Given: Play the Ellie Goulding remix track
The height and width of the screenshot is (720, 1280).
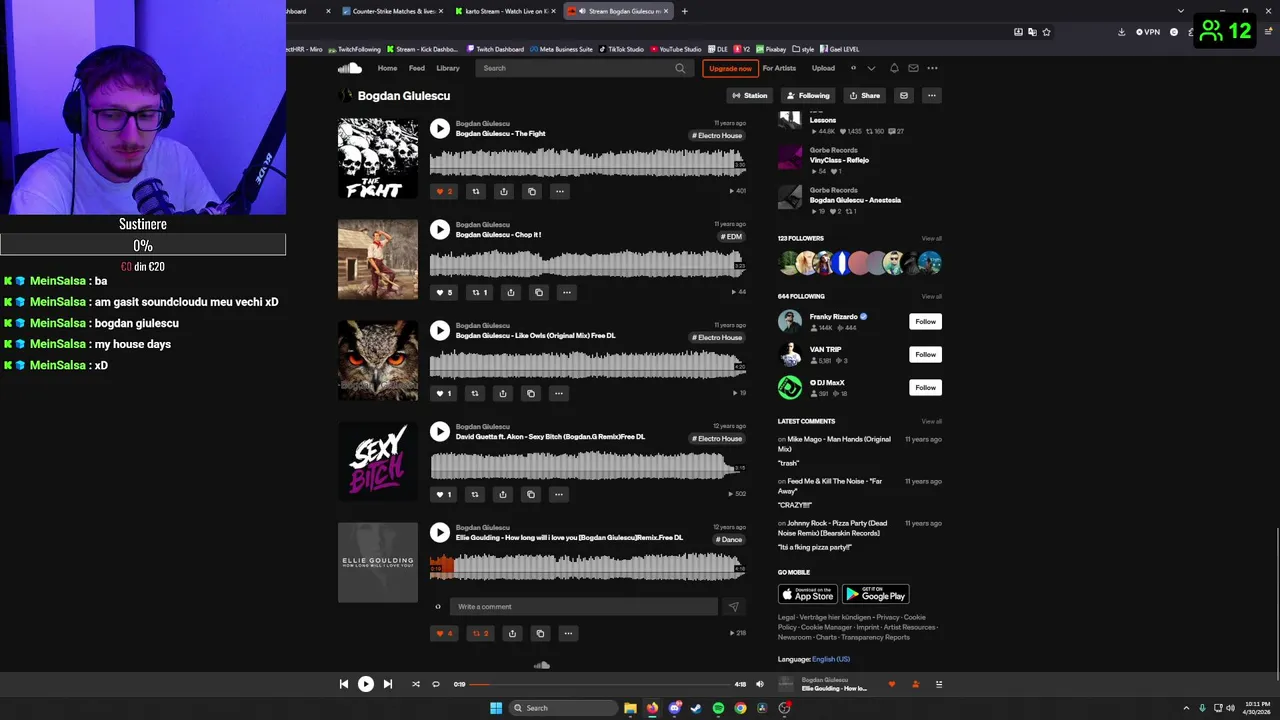Looking at the screenshot, I should [440, 532].
